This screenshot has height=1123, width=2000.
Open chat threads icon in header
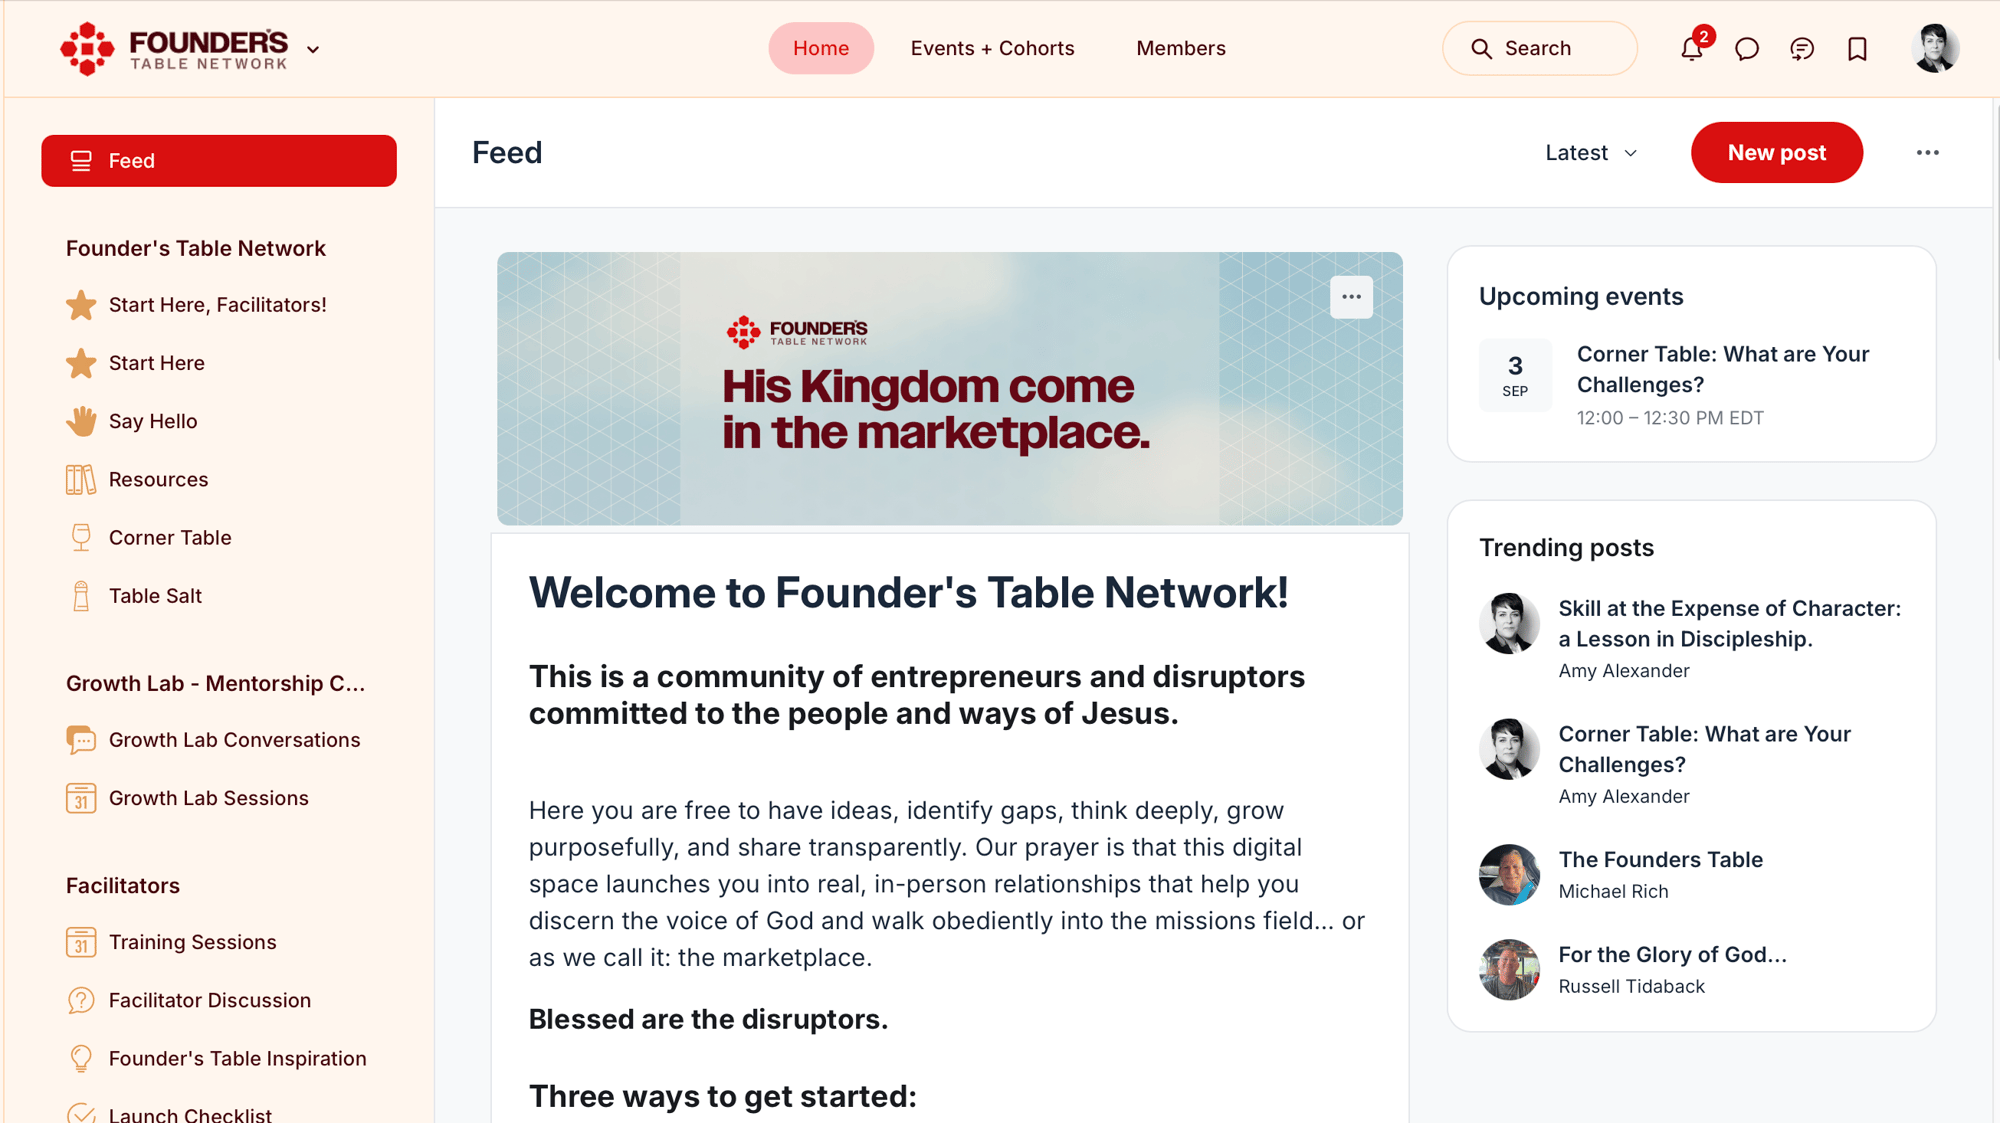point(1802,48)
